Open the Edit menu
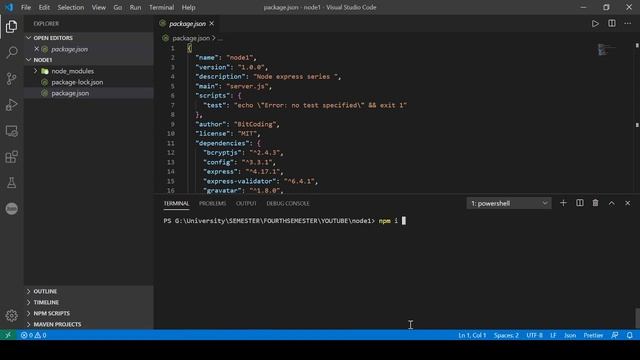 [44, 7]
